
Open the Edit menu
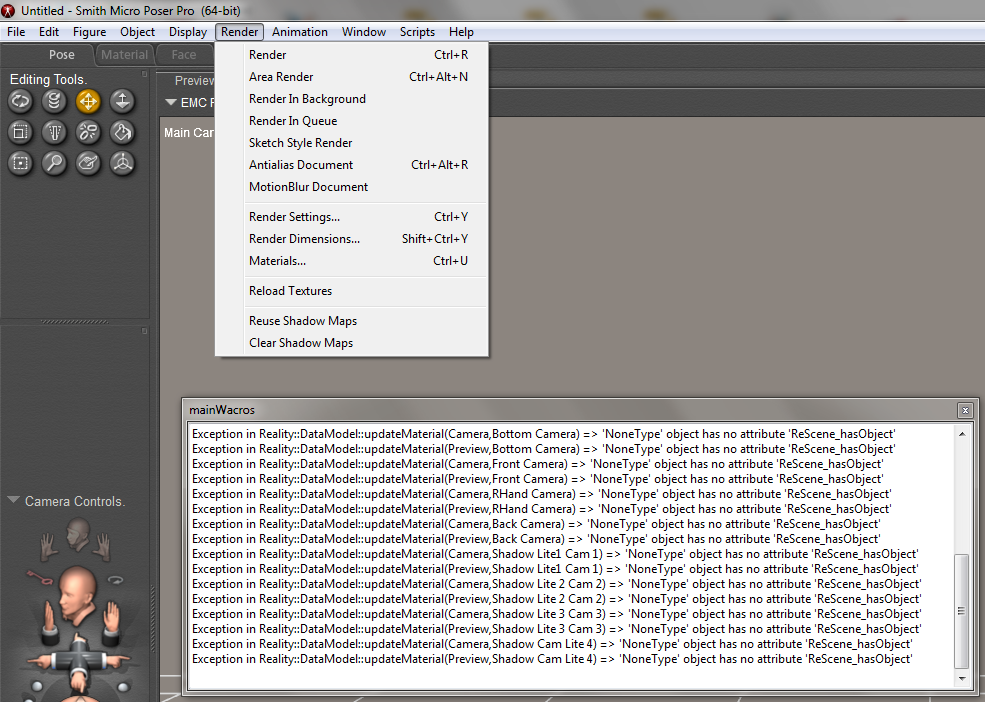click(x=48, y=31)
